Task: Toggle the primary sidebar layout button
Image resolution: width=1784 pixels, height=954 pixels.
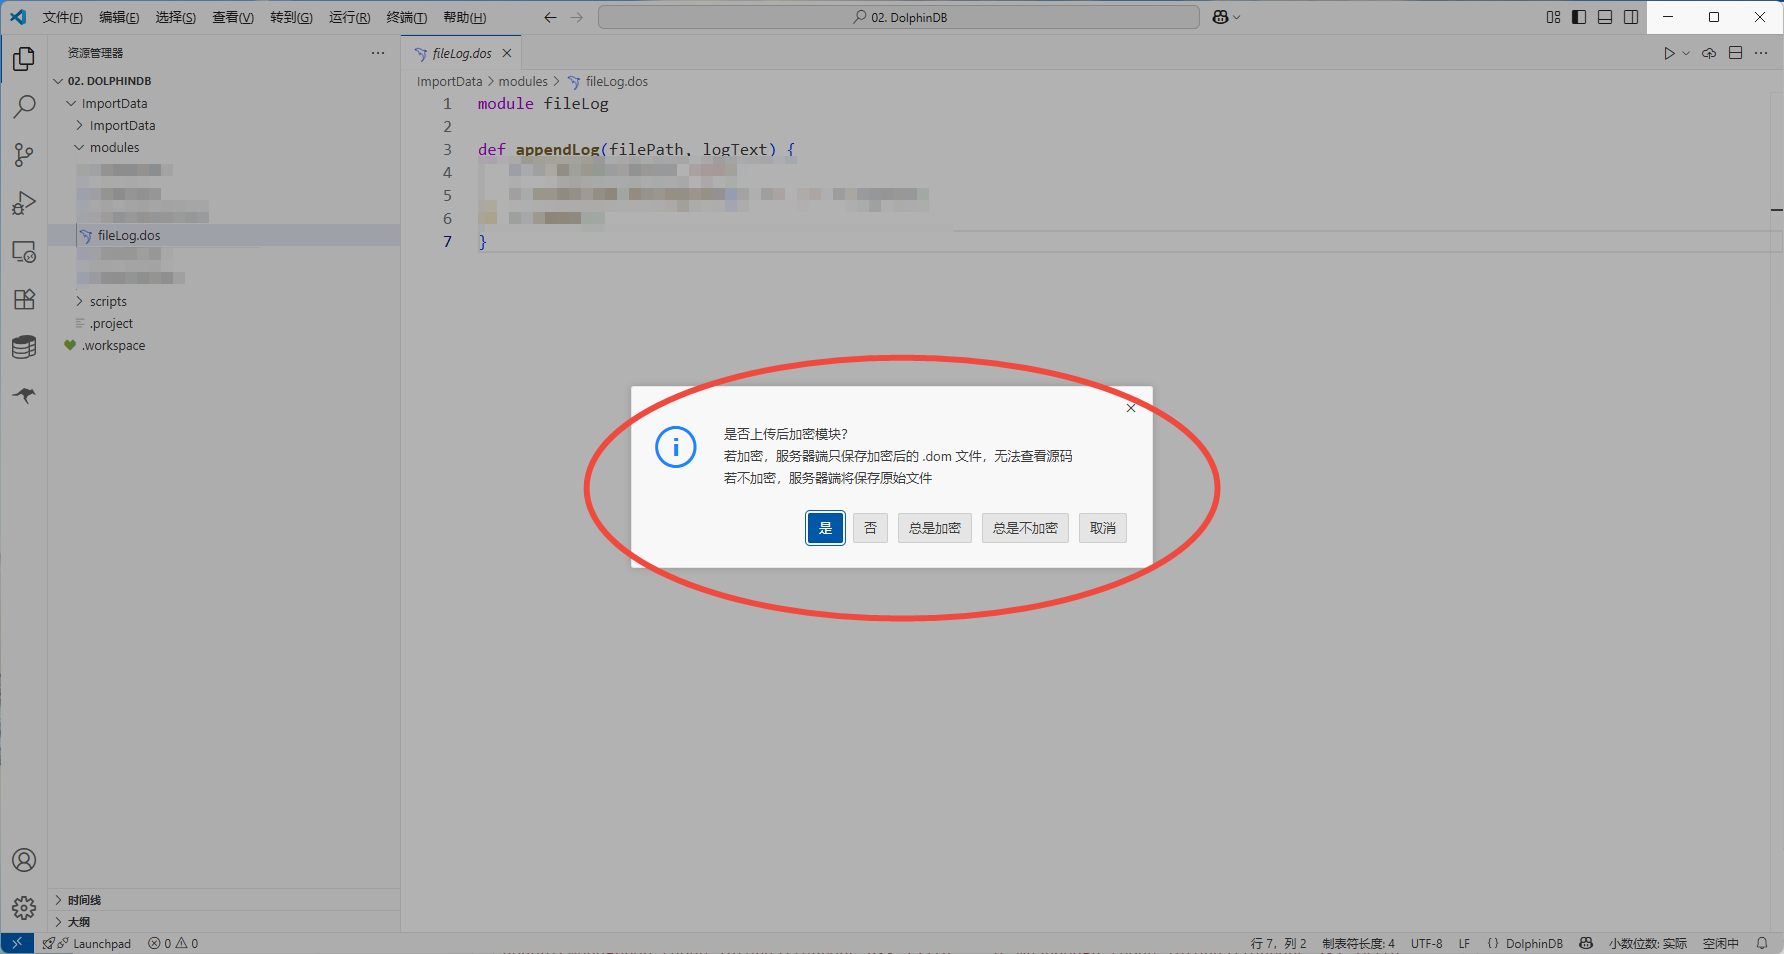Action: click(1579, 17)
